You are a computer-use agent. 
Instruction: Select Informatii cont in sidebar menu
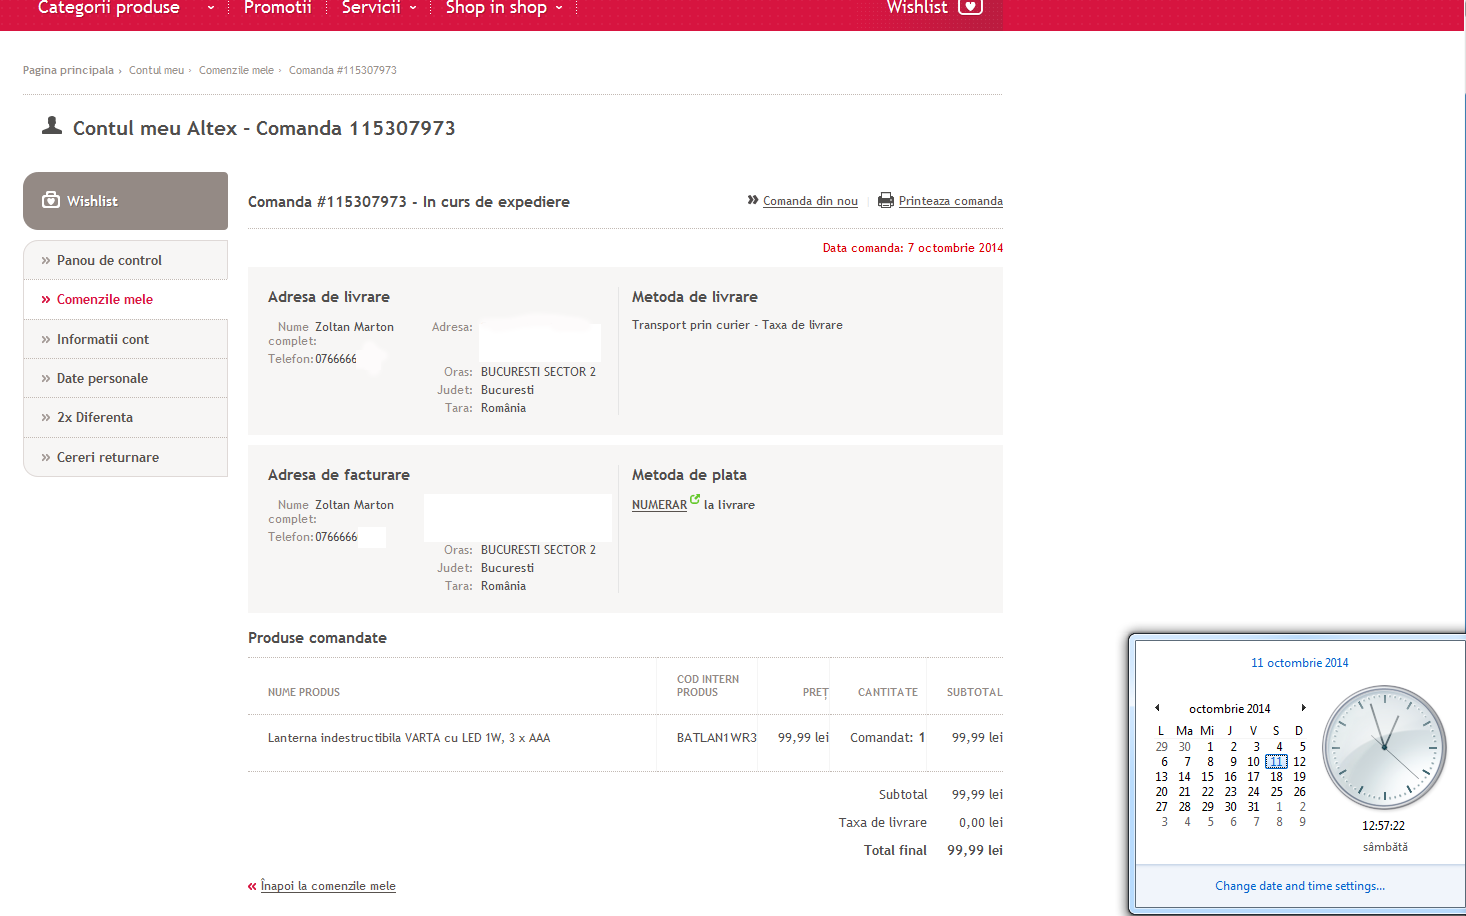(102, 339)
